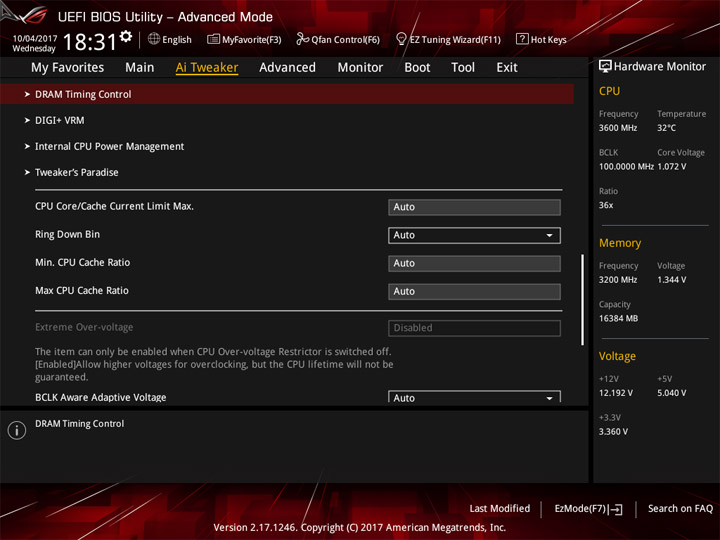Screen dimensions: 720x540
Task: Launch Qfan Control(F6)
Action: click(x=338, y=39)
